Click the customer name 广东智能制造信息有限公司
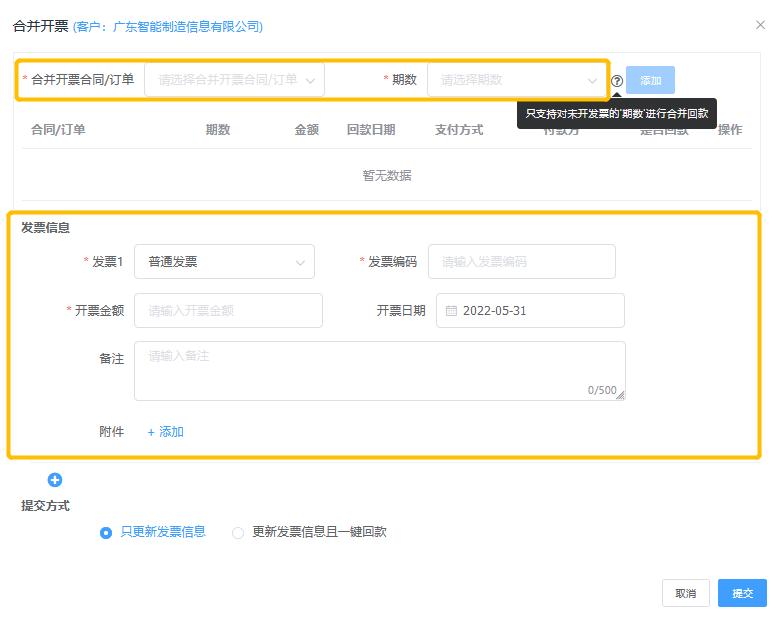781x624 pixels. coord(186,26)
